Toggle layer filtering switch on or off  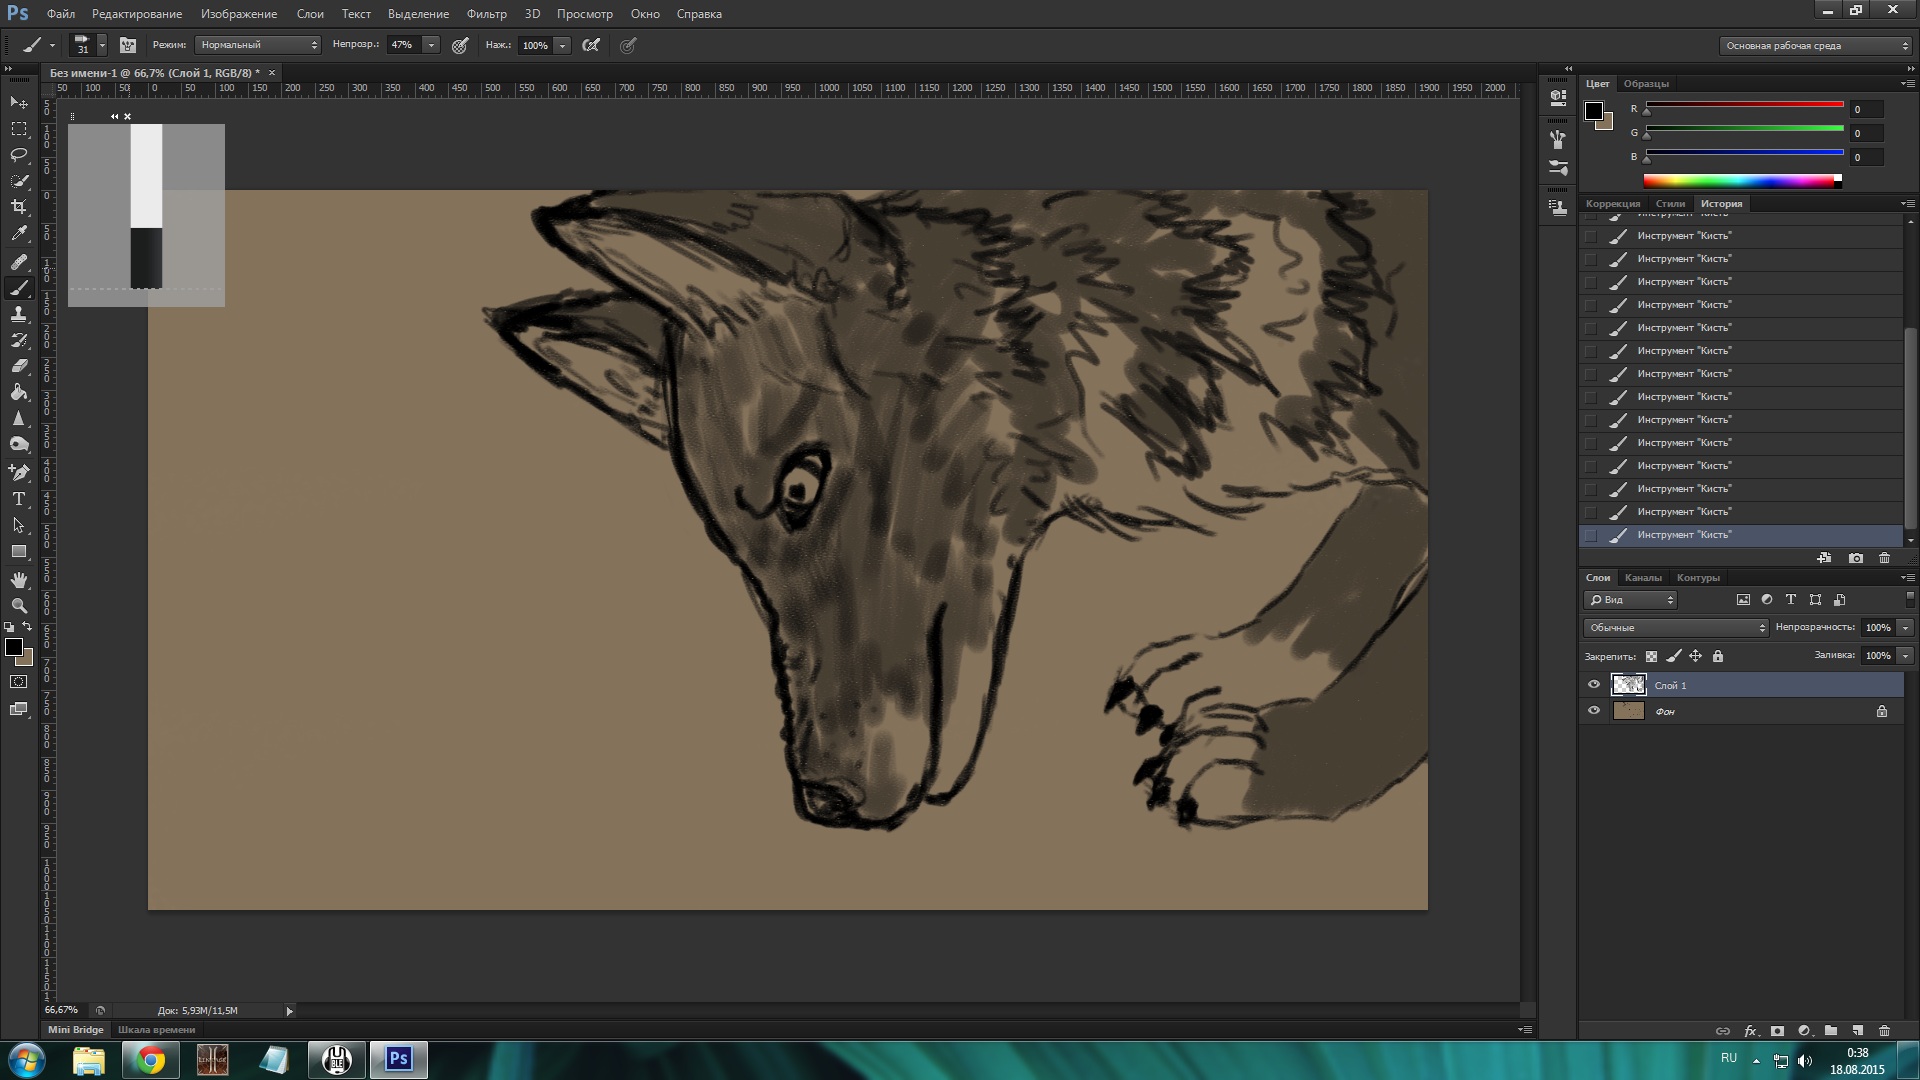click(x=1910, y=600)
